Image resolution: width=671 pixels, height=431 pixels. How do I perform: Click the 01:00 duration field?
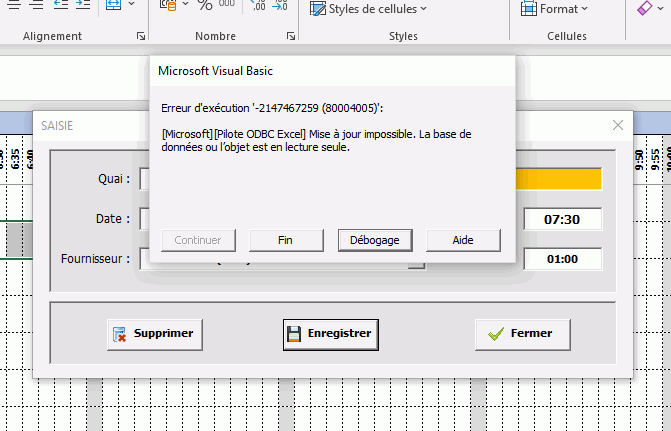pos(562,259)
